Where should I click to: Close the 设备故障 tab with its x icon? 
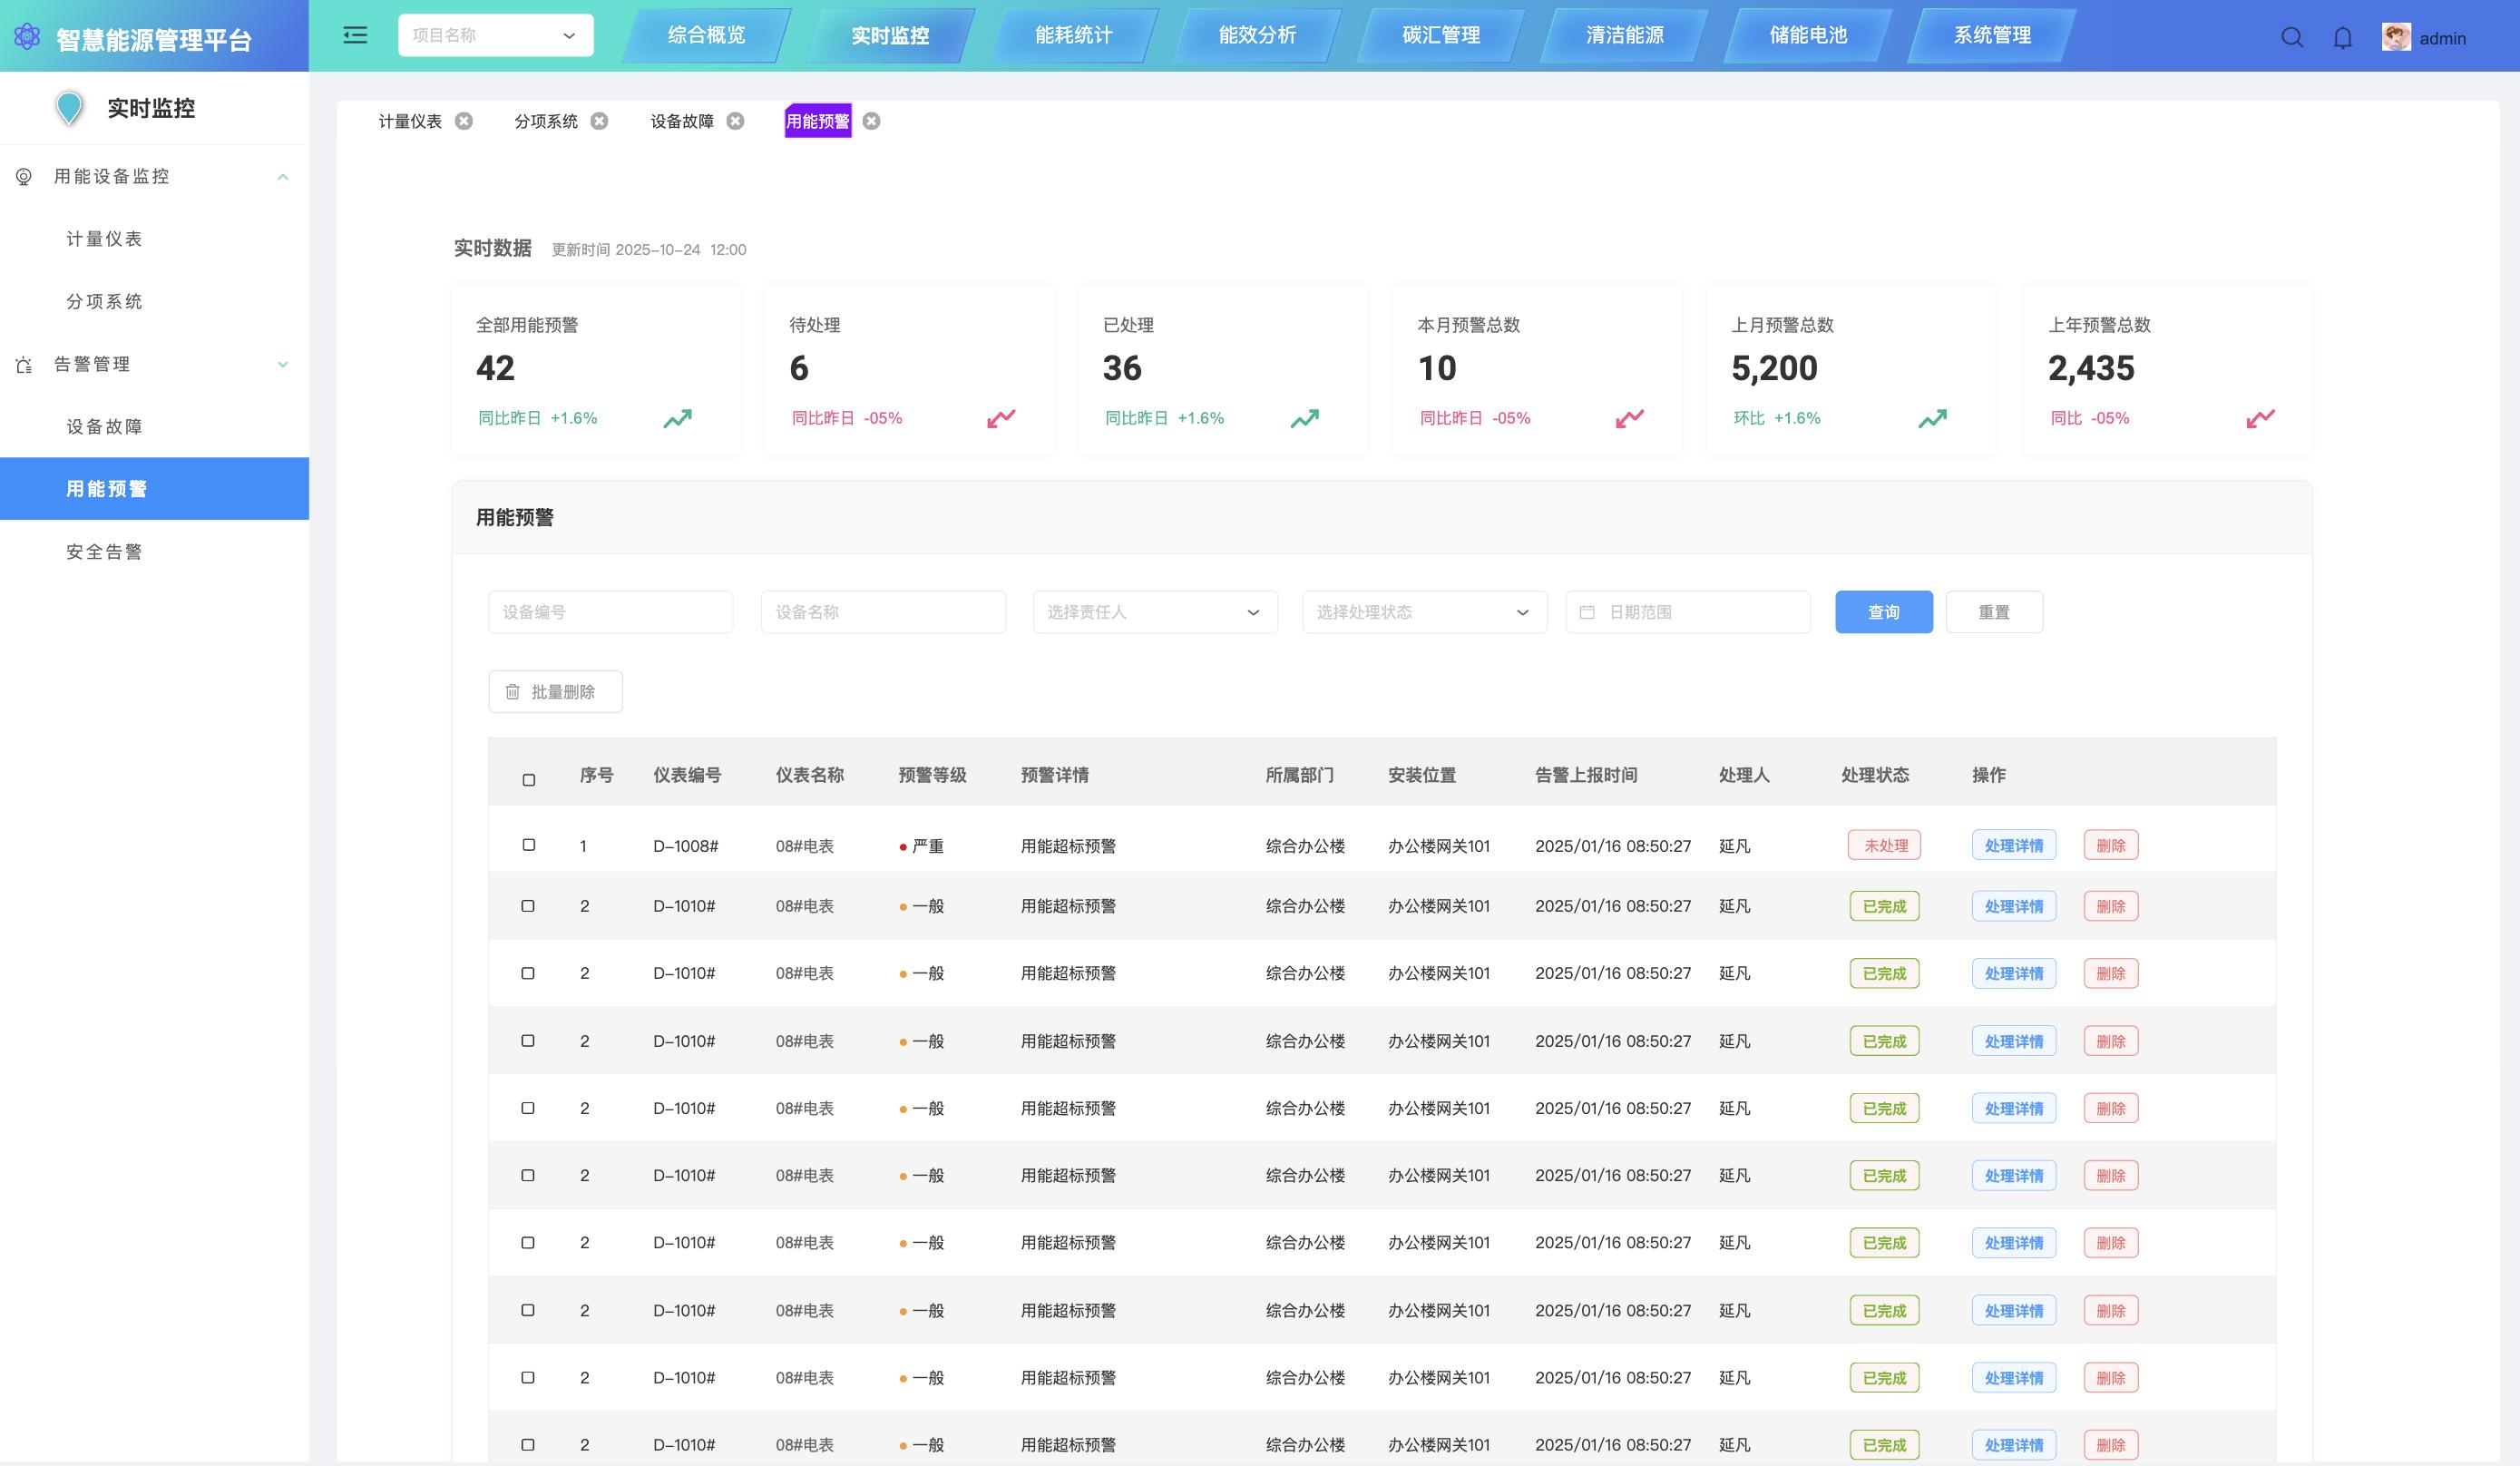[735, 121]
